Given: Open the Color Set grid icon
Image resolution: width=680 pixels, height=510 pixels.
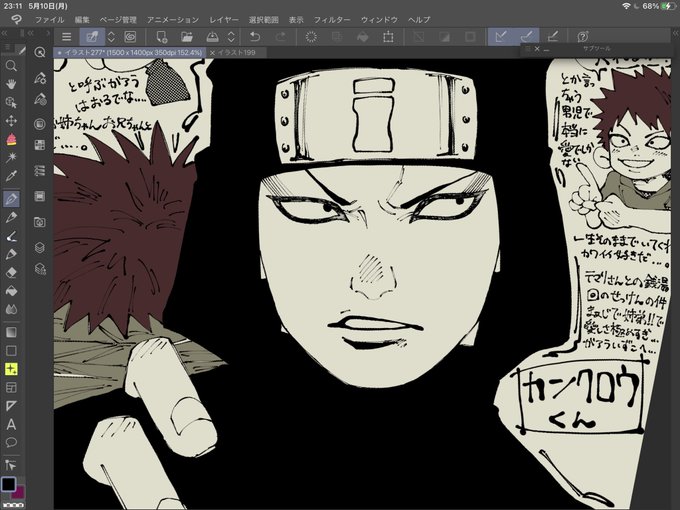Looking at the screenshot, I should click(40, 145).
